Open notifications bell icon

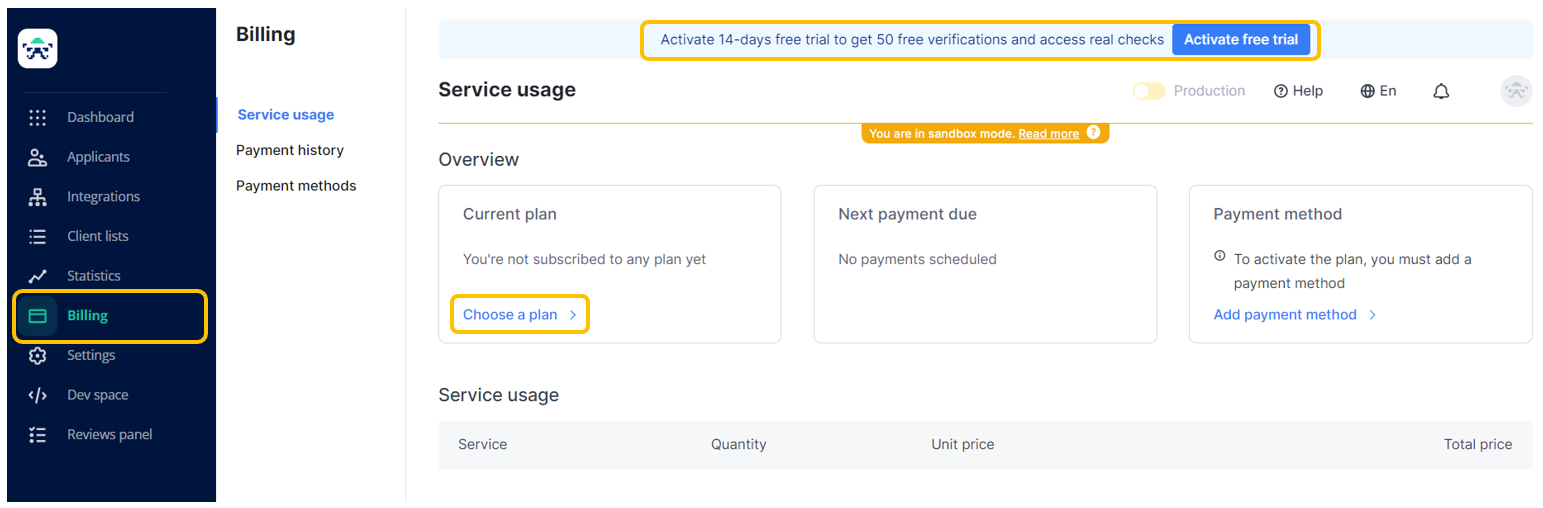click(1441, 91)
